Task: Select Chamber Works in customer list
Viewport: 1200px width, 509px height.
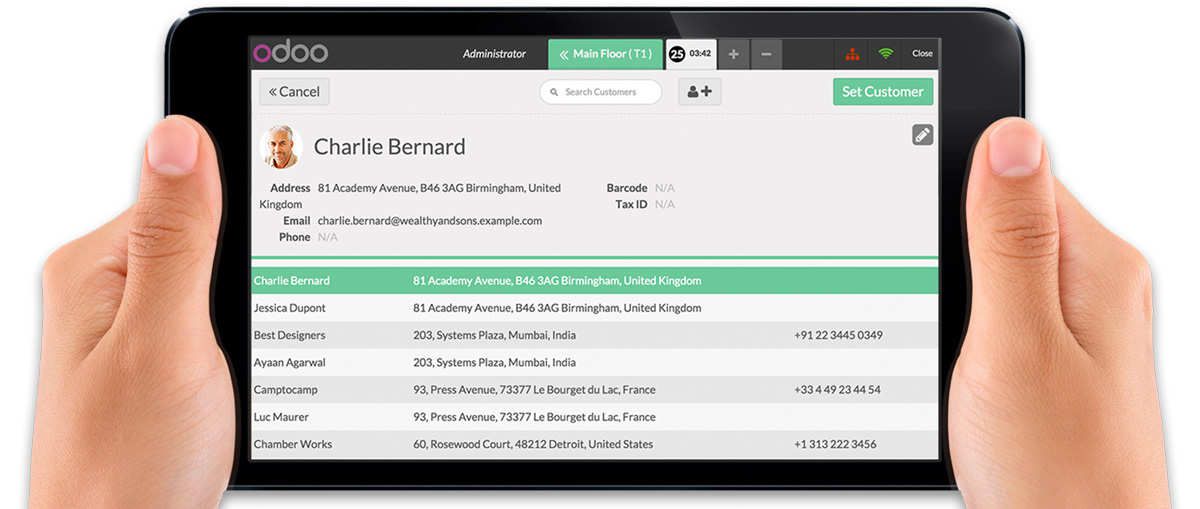Action: tap(594, 444)
